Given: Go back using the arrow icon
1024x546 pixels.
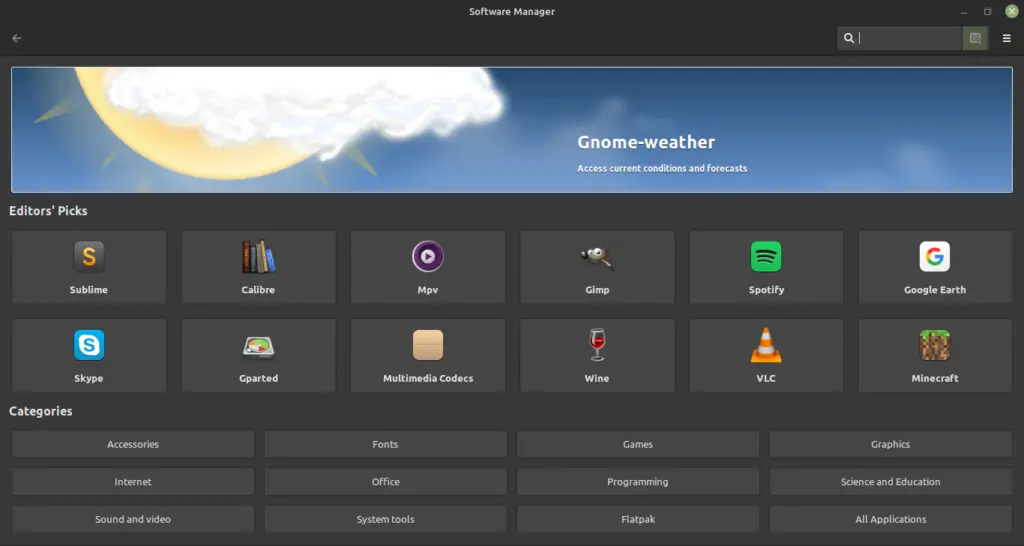Looking at the screenshot, I should tap(17, 39).
